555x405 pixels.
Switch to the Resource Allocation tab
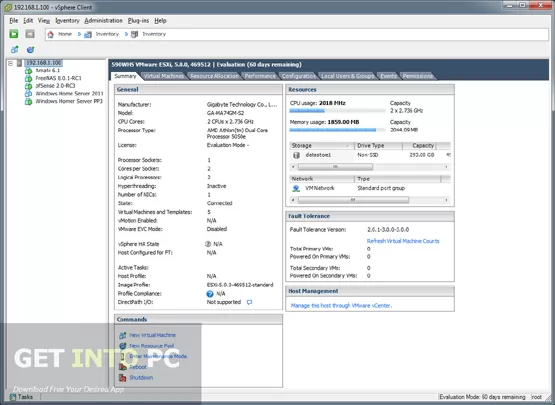coord(214,76)
